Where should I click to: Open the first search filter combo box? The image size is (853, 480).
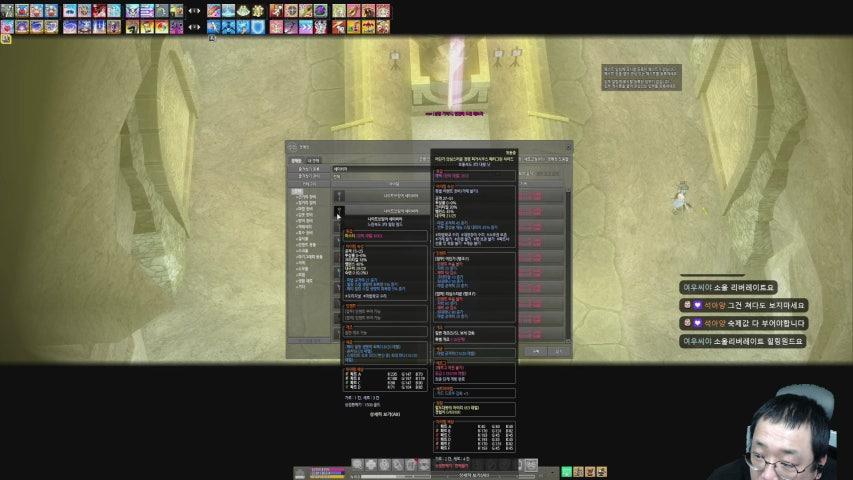coord(381,169)
